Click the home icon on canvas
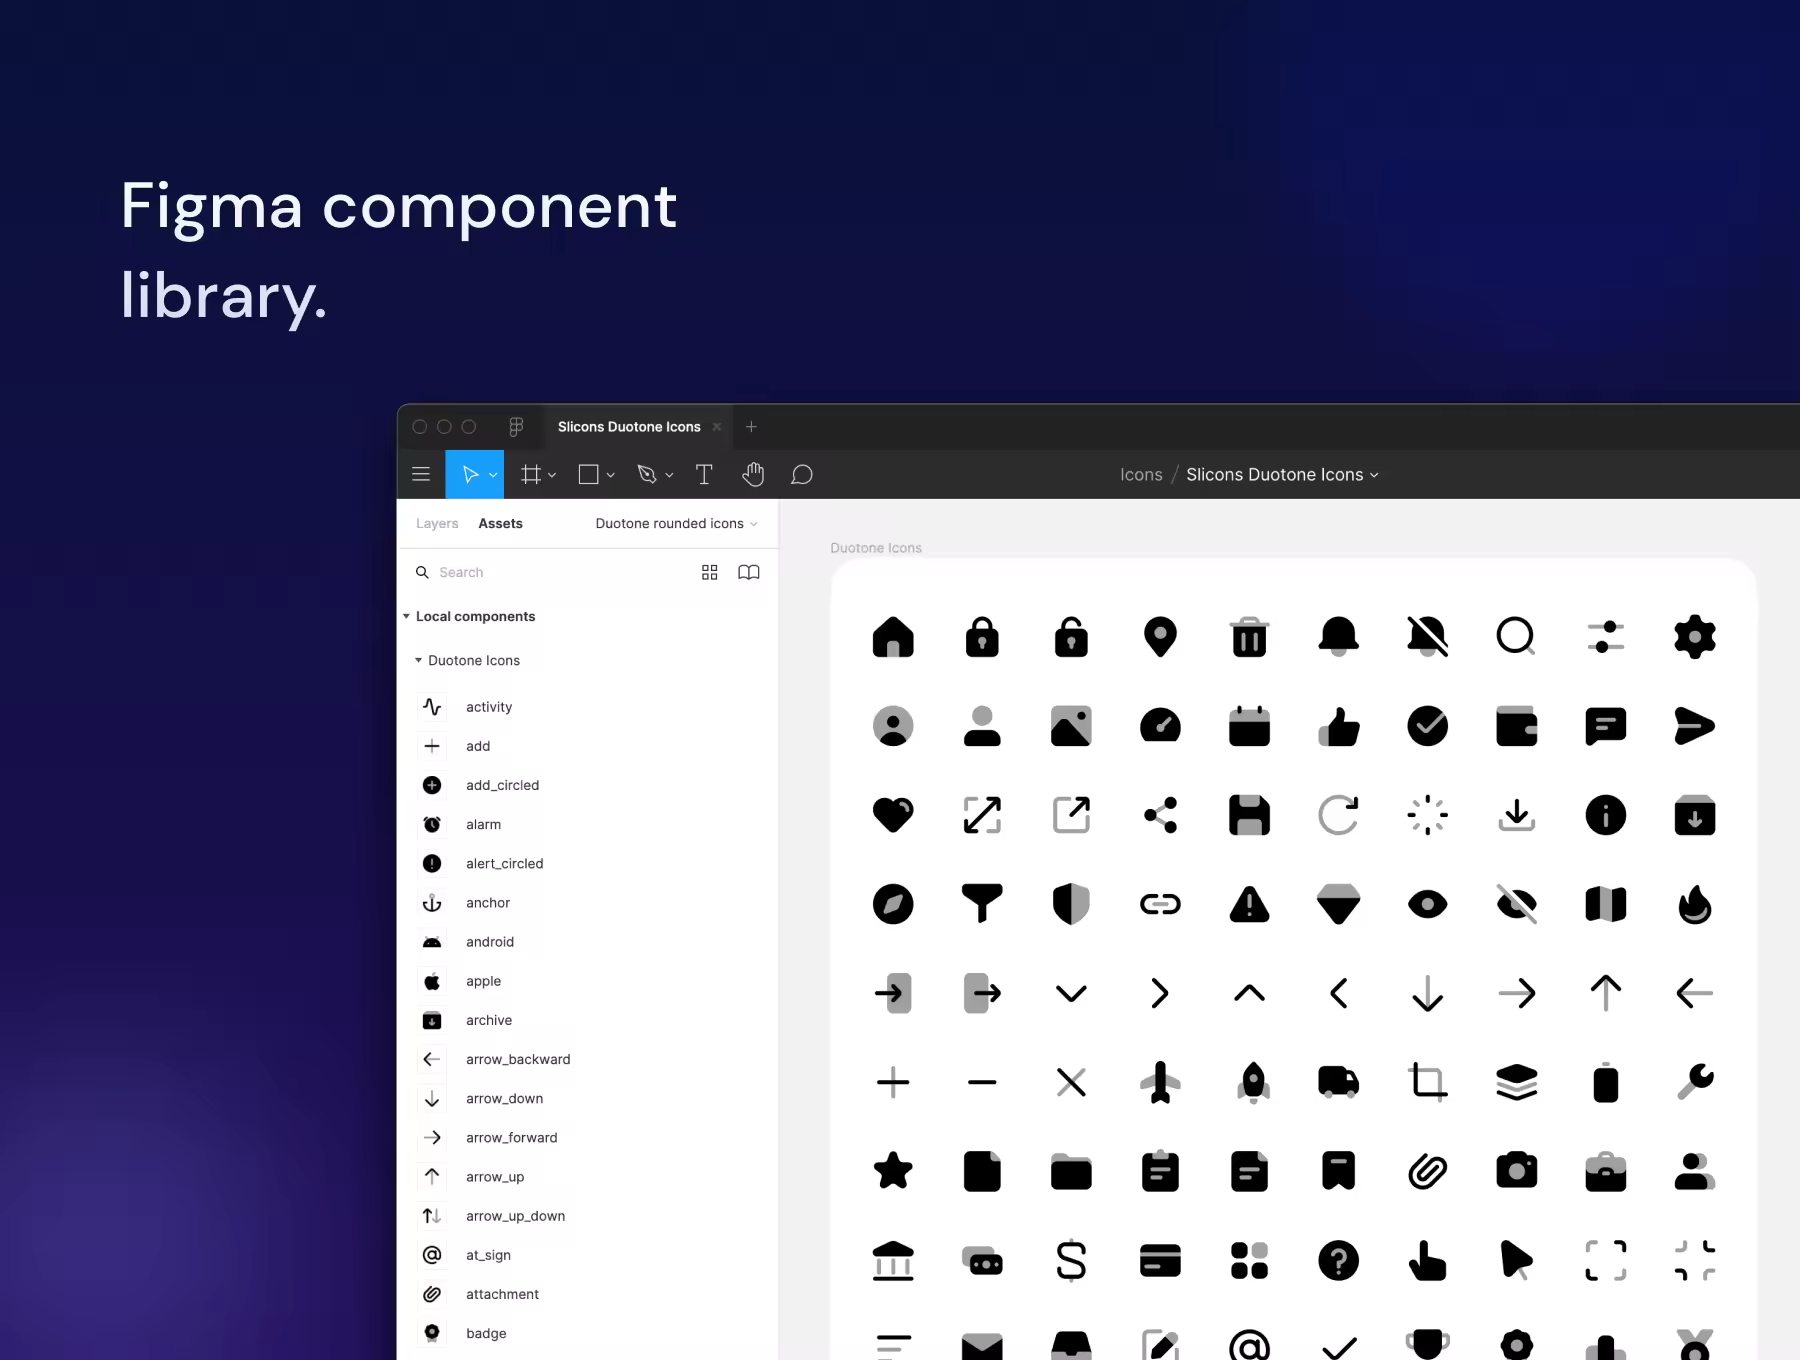1800x1360 pixels. pyautogui.click(x=893, y=636)
